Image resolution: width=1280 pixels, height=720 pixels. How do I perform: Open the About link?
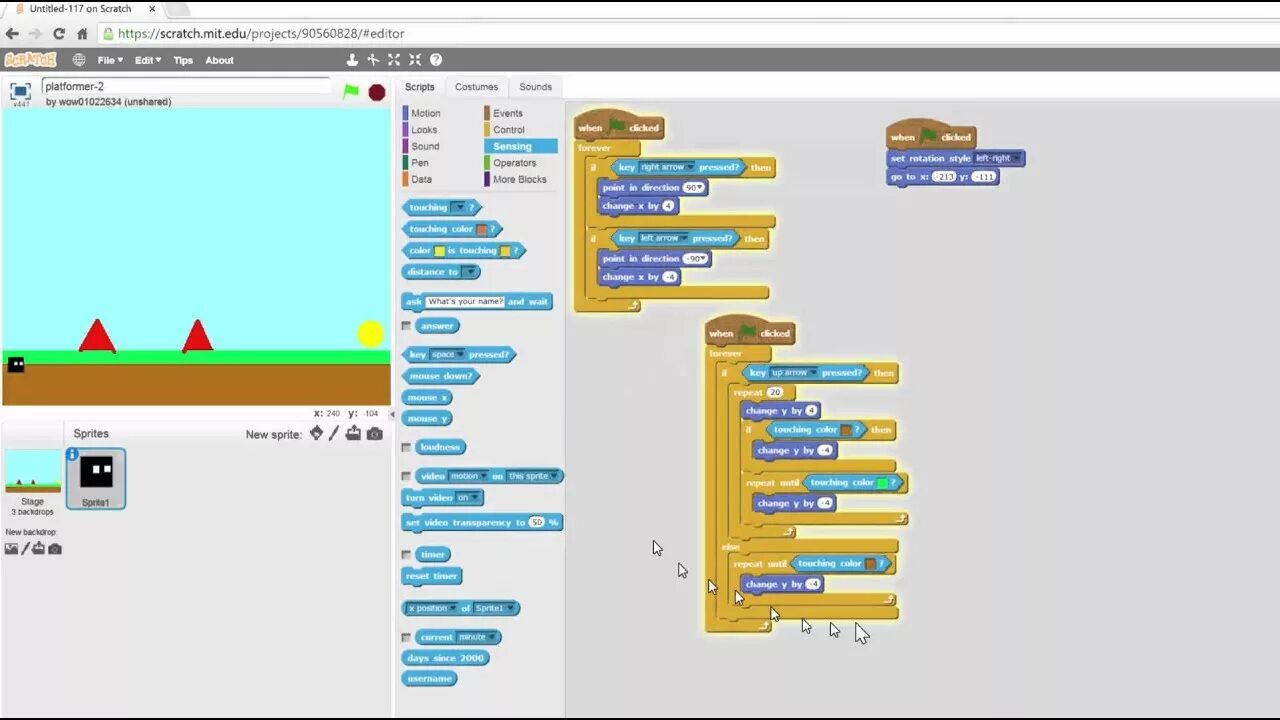pyautogui.click(x=219, y=60)
